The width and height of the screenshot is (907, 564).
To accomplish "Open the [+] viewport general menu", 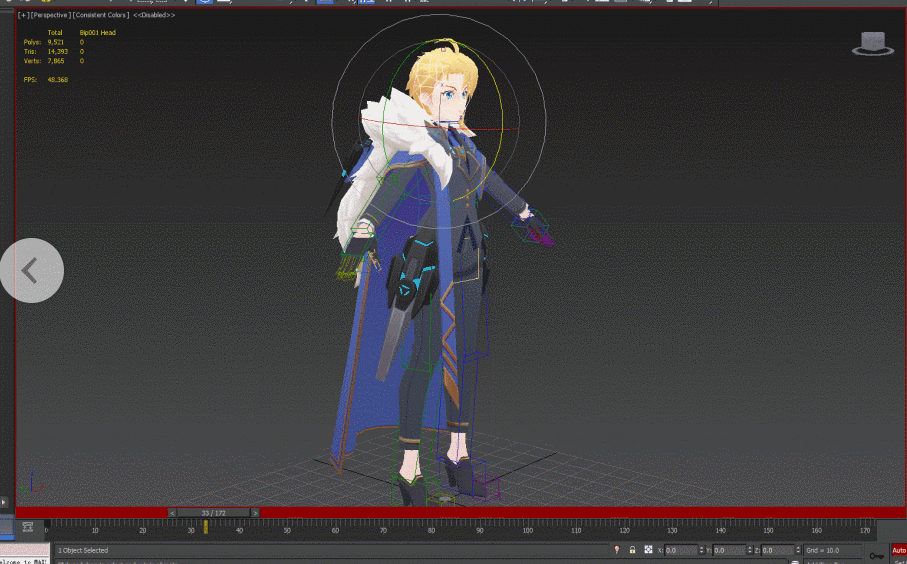I will tap(23, 16).
